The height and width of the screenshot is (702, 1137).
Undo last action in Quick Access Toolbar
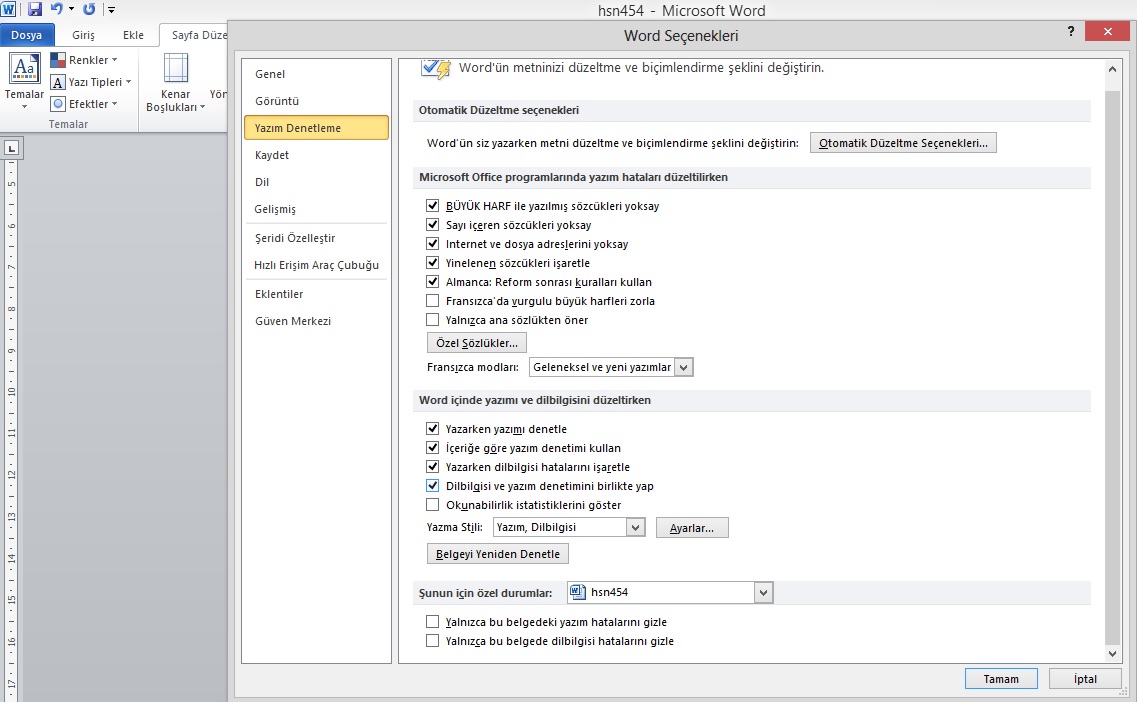57,9
